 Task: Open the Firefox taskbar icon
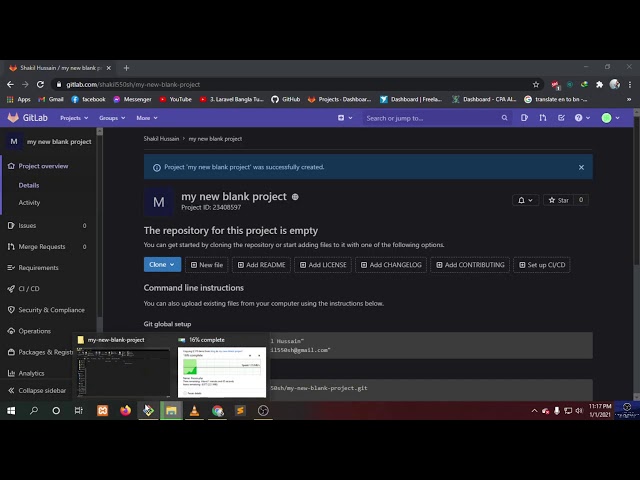coord(125,411)
